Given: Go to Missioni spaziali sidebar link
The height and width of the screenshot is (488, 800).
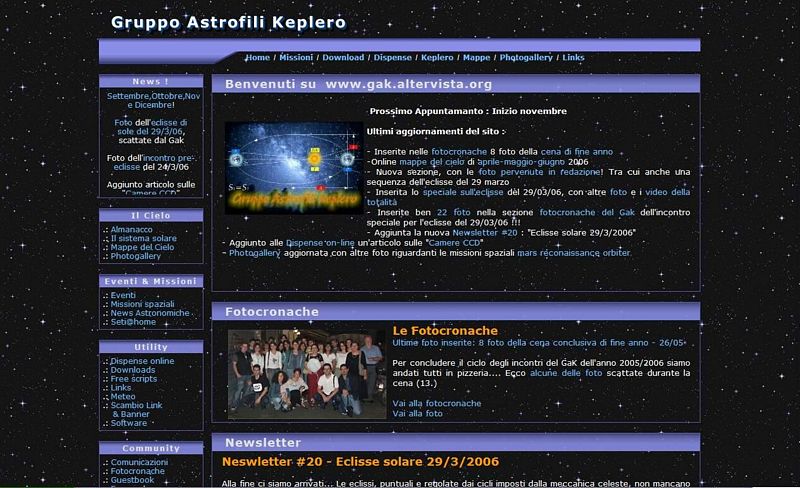Looking at the screenshot, I should (x=142, y=304).
